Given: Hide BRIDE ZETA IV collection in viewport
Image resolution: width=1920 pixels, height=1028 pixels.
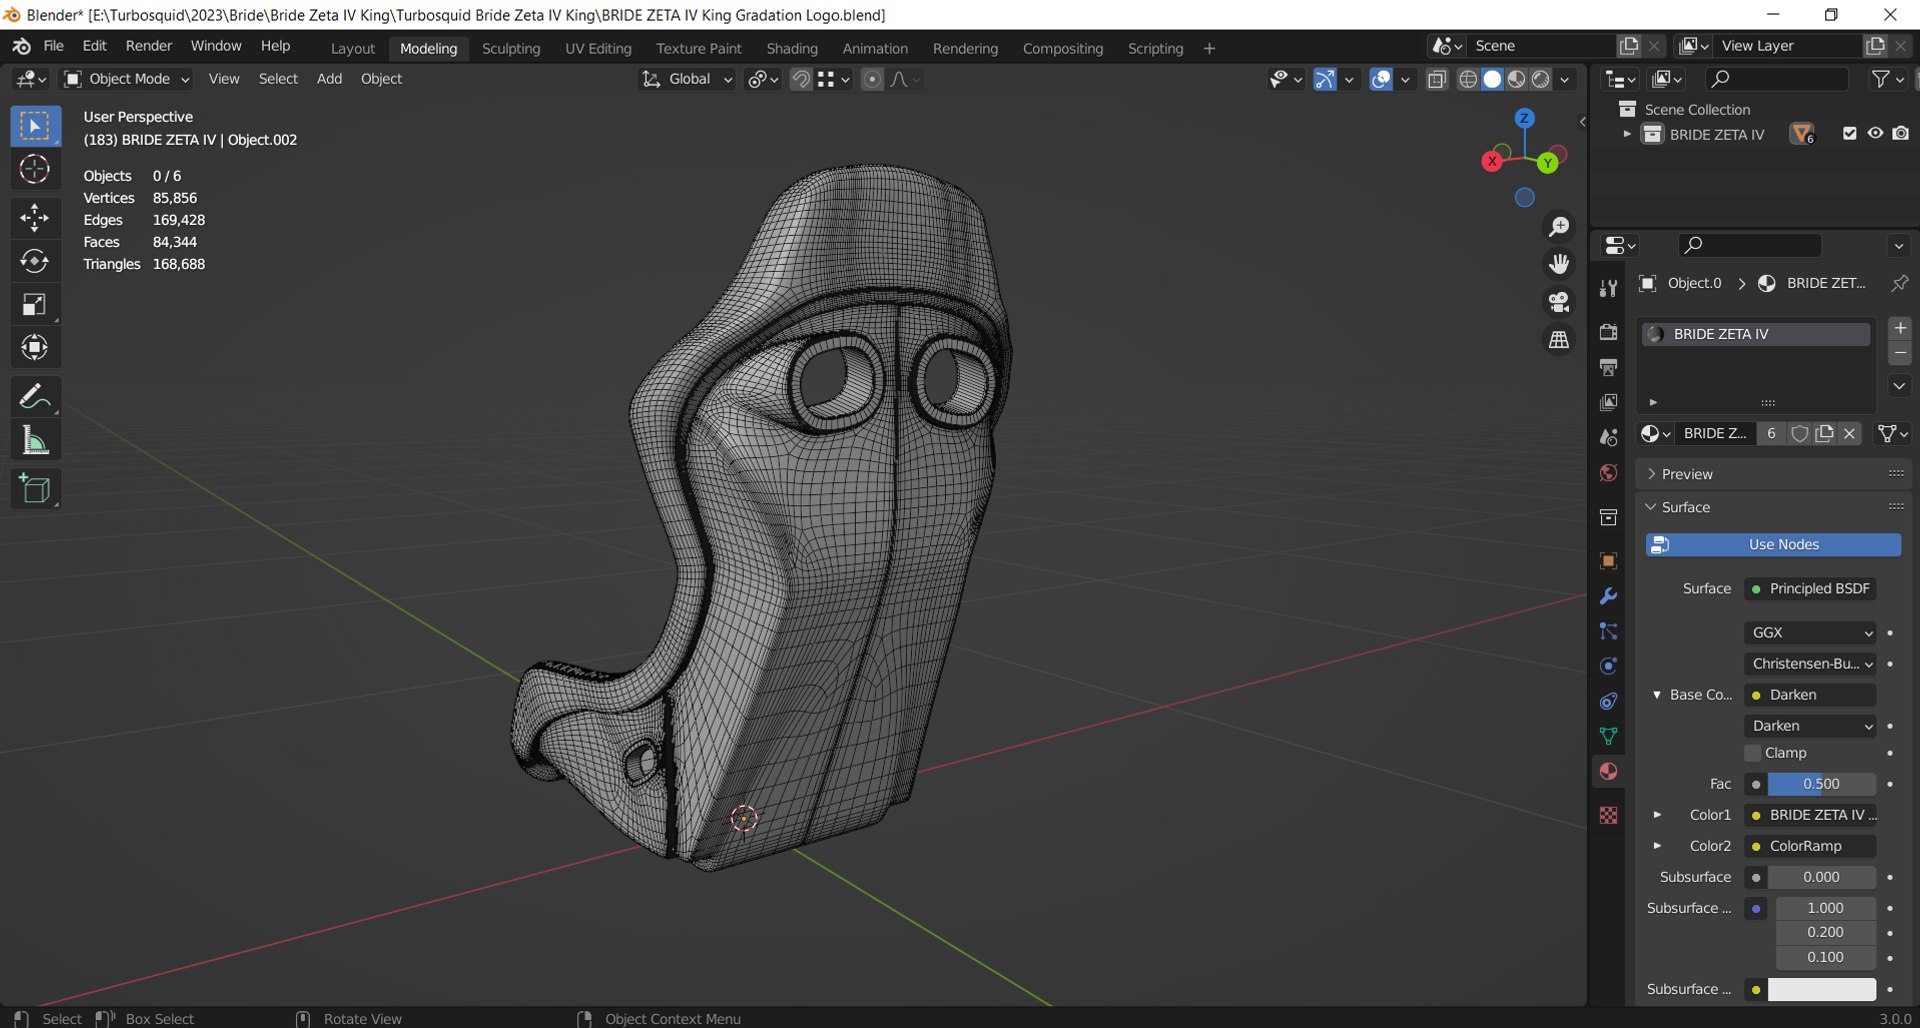Looking at the screenshot, I should click(x=1875, y=133).
